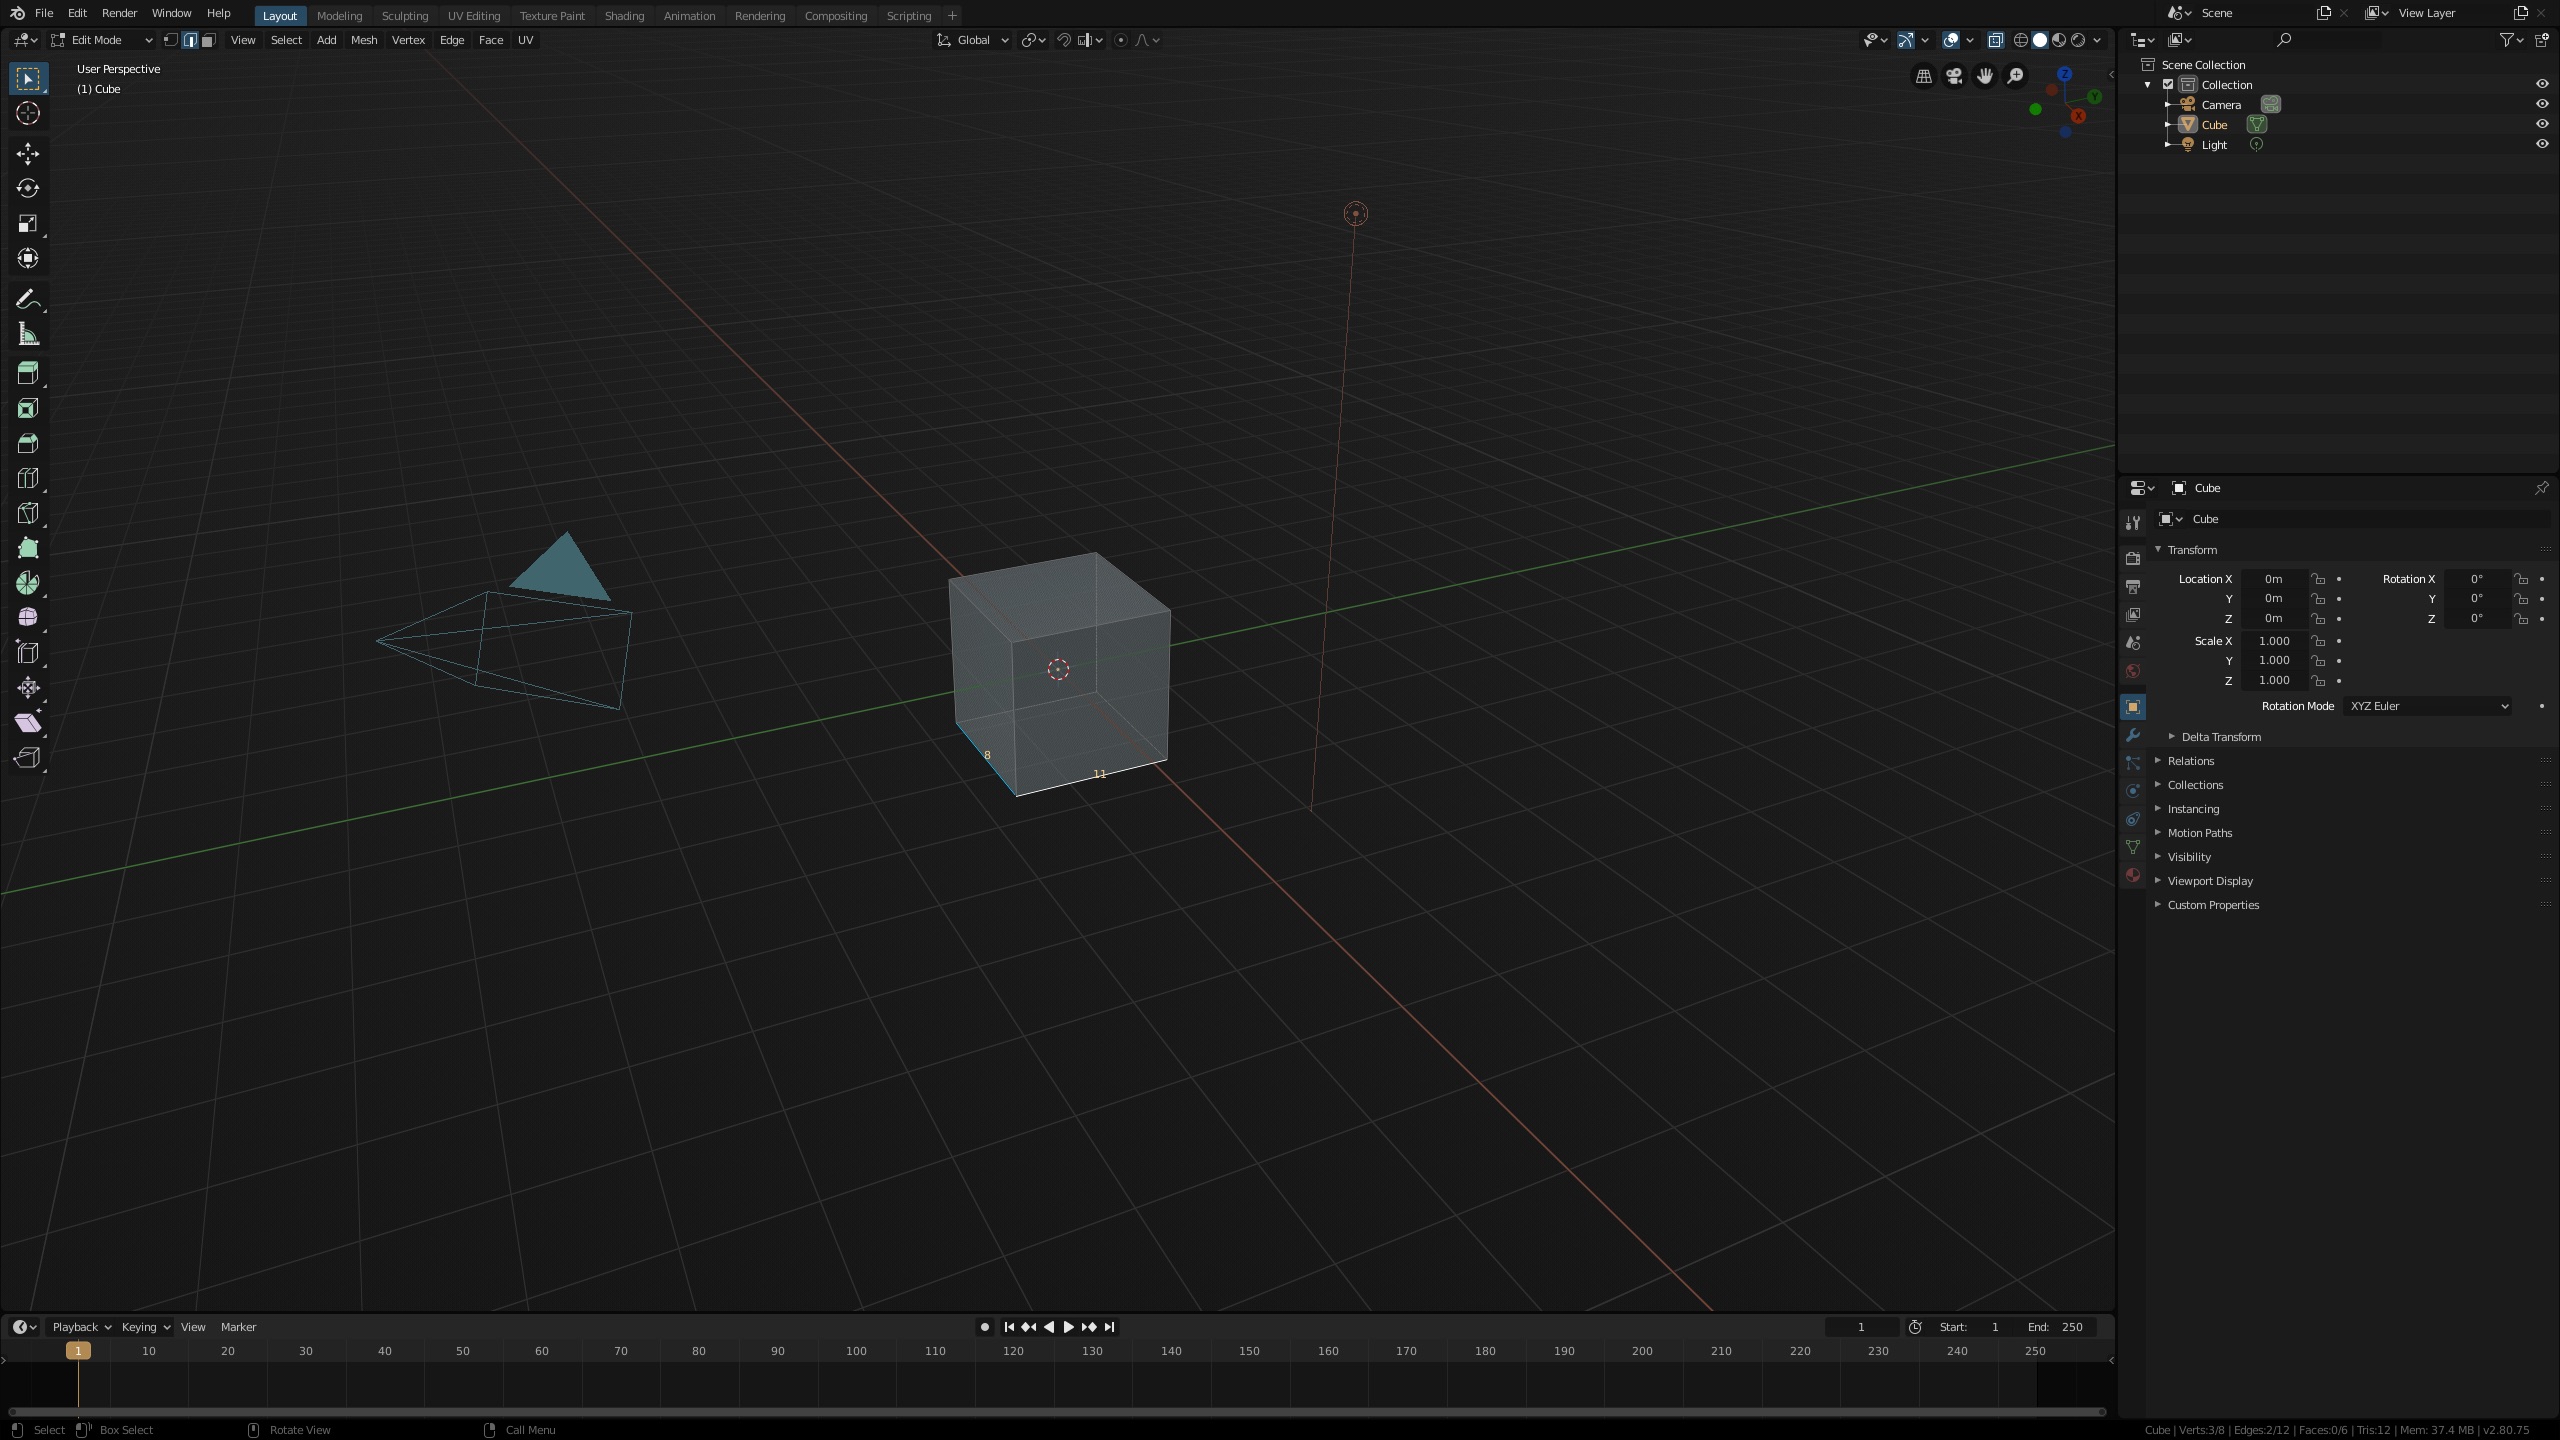Switch to face select mode

coord(209,40)
